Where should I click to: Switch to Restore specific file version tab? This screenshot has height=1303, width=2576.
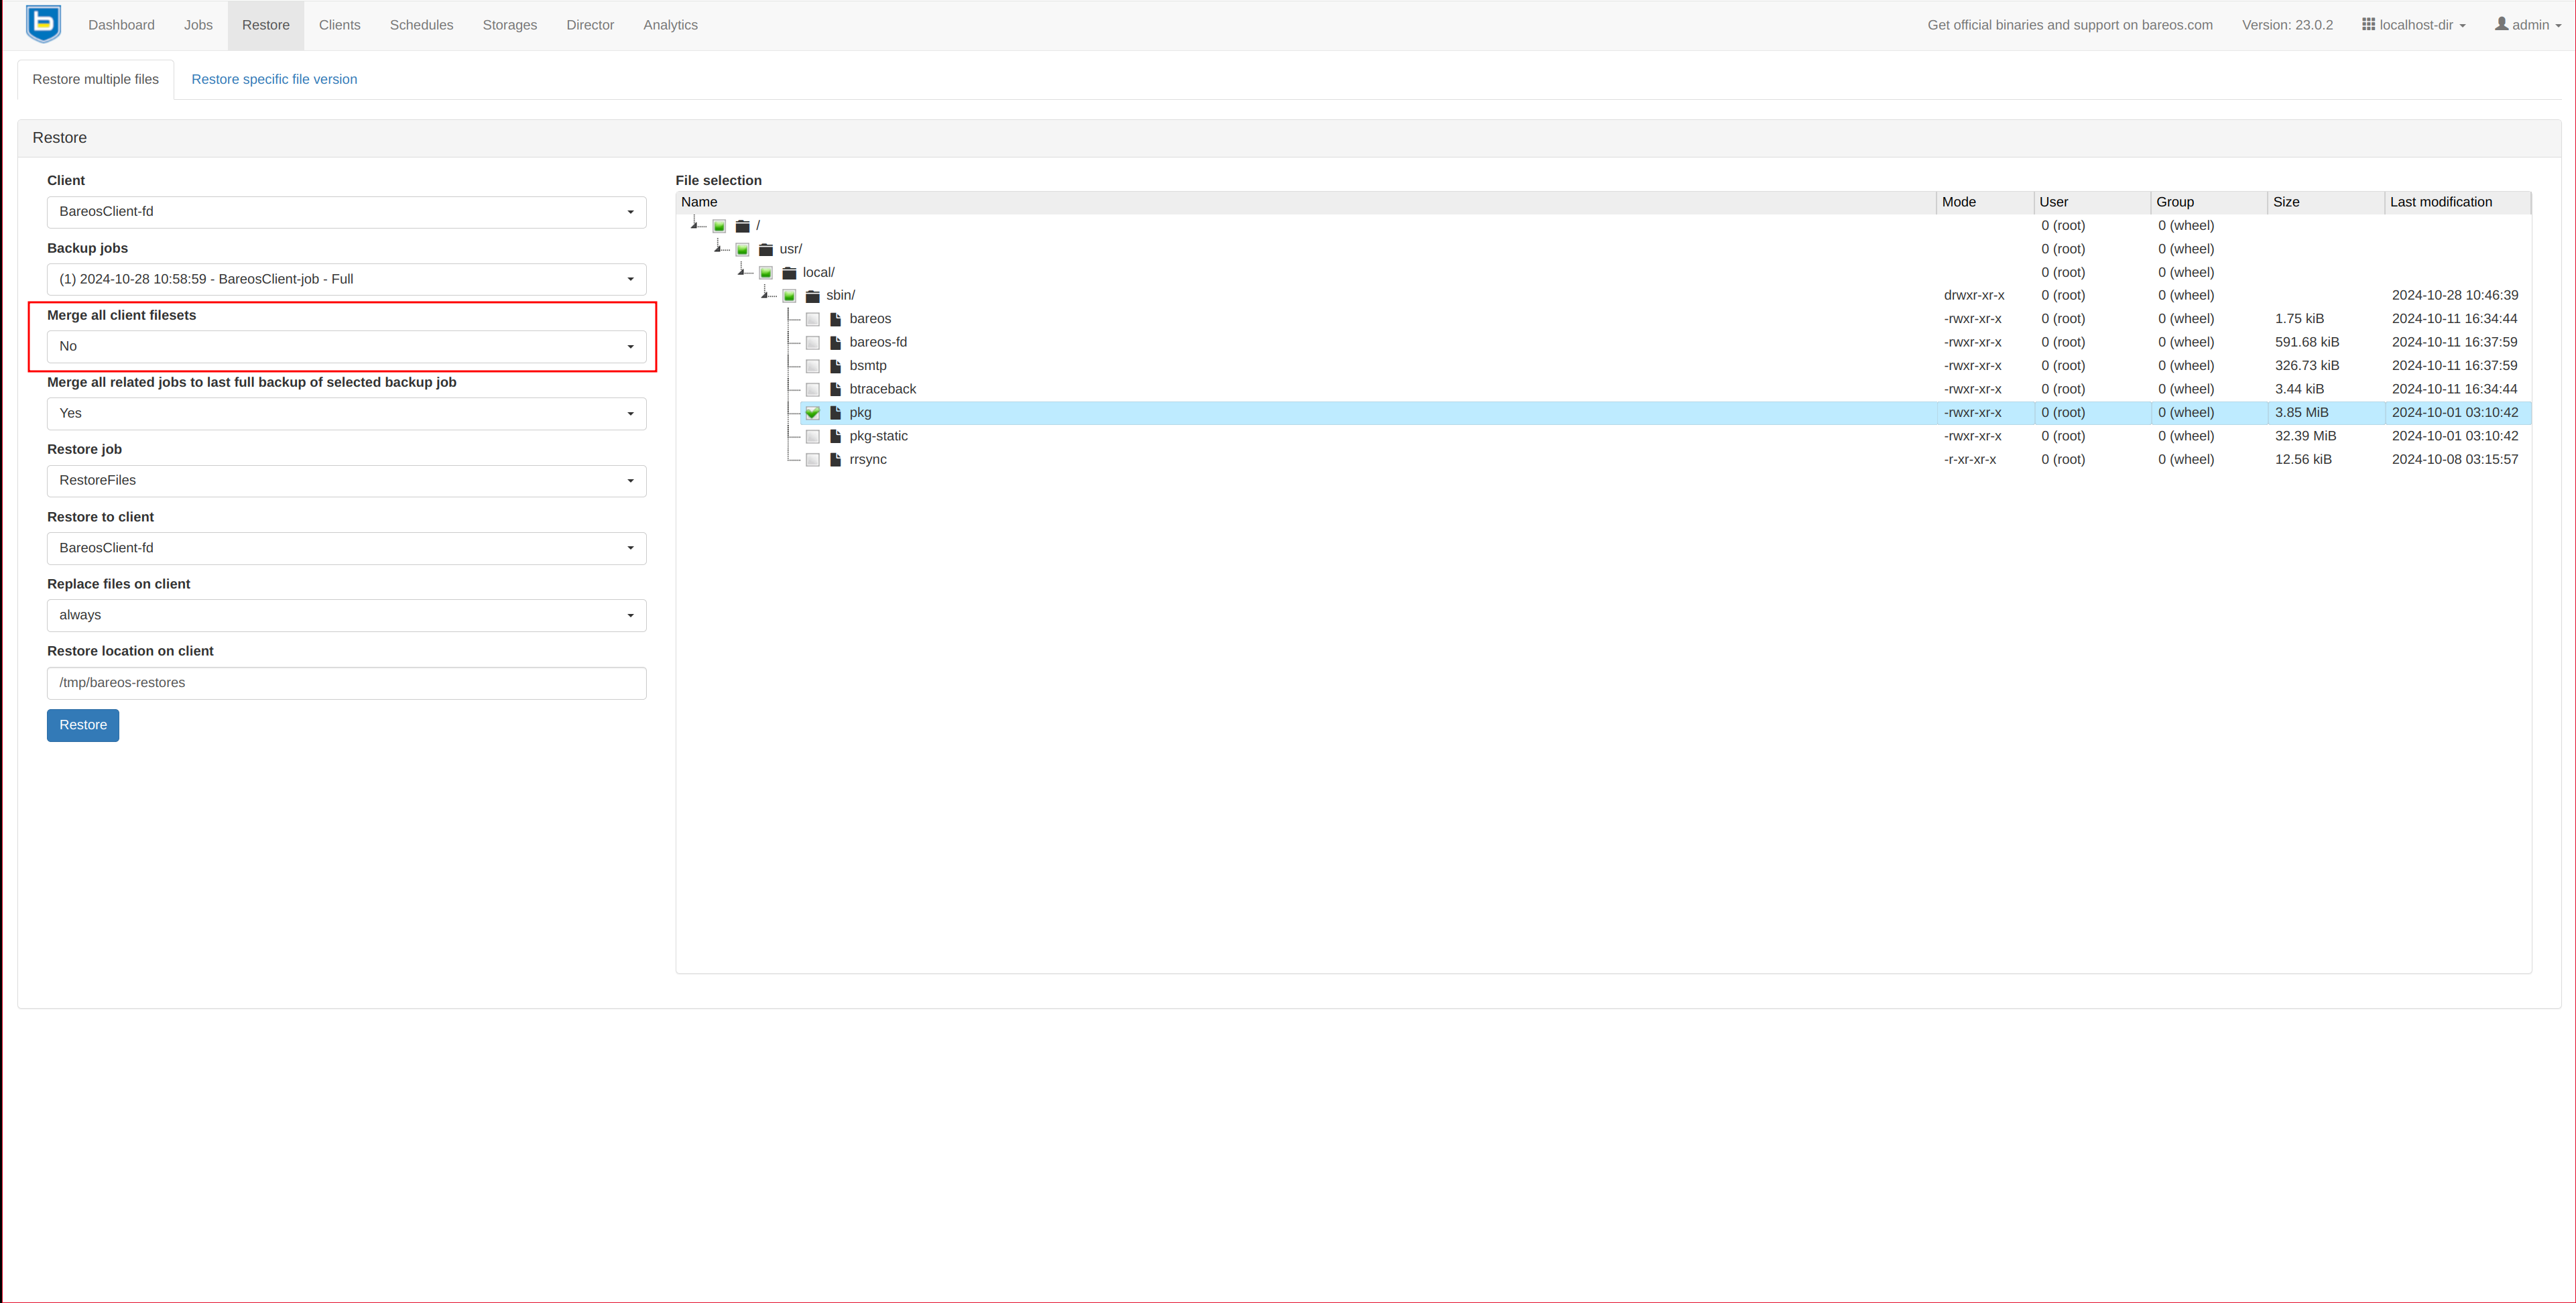click(274, 79)
